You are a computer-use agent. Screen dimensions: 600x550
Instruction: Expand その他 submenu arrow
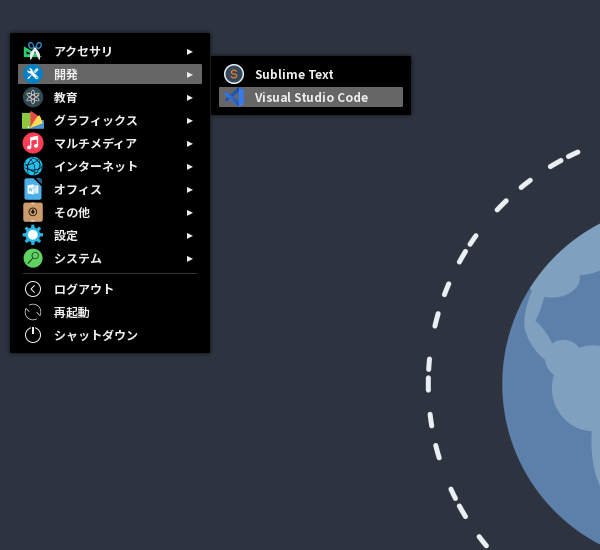point(190,212)
